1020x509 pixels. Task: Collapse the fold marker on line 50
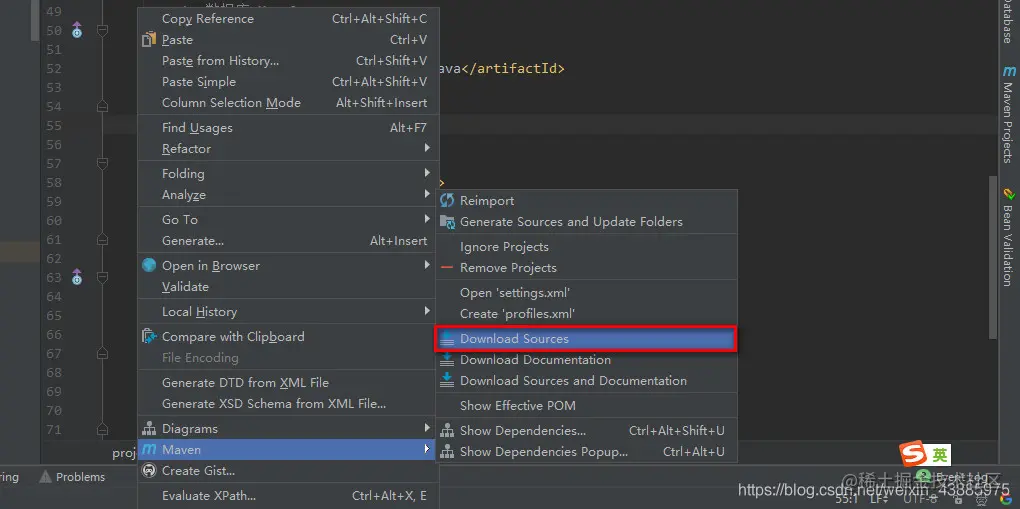102,30
